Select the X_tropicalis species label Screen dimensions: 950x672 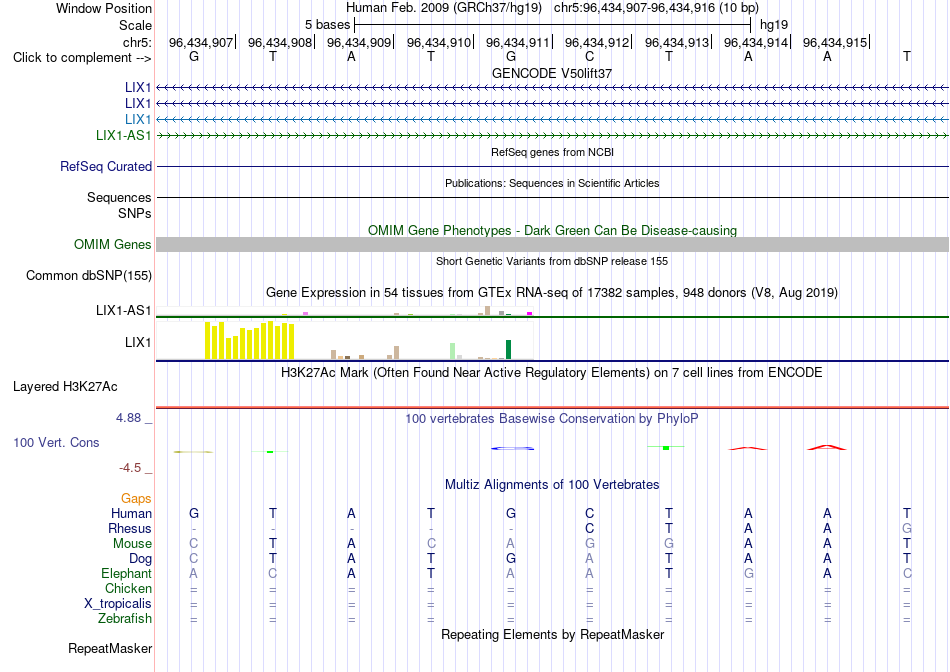118,604
